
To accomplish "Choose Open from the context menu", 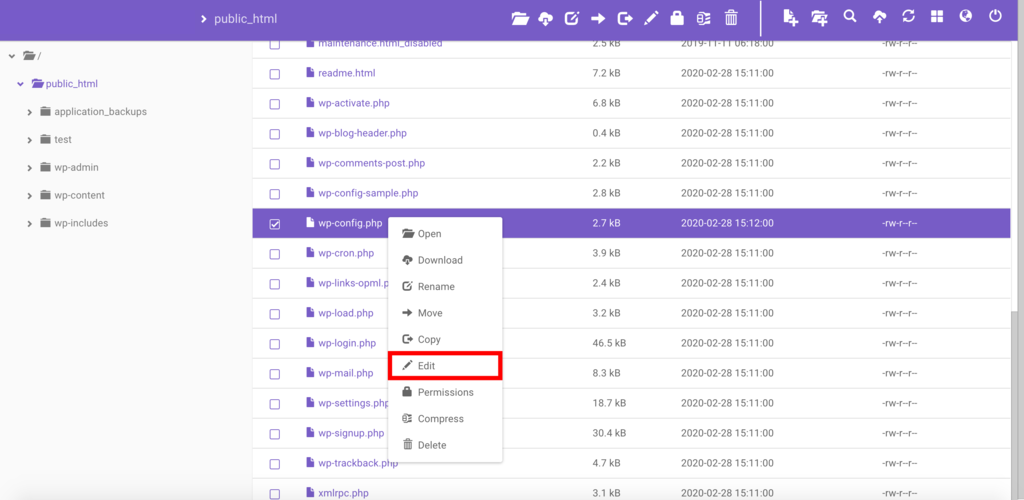I will [x=445, y=234].
